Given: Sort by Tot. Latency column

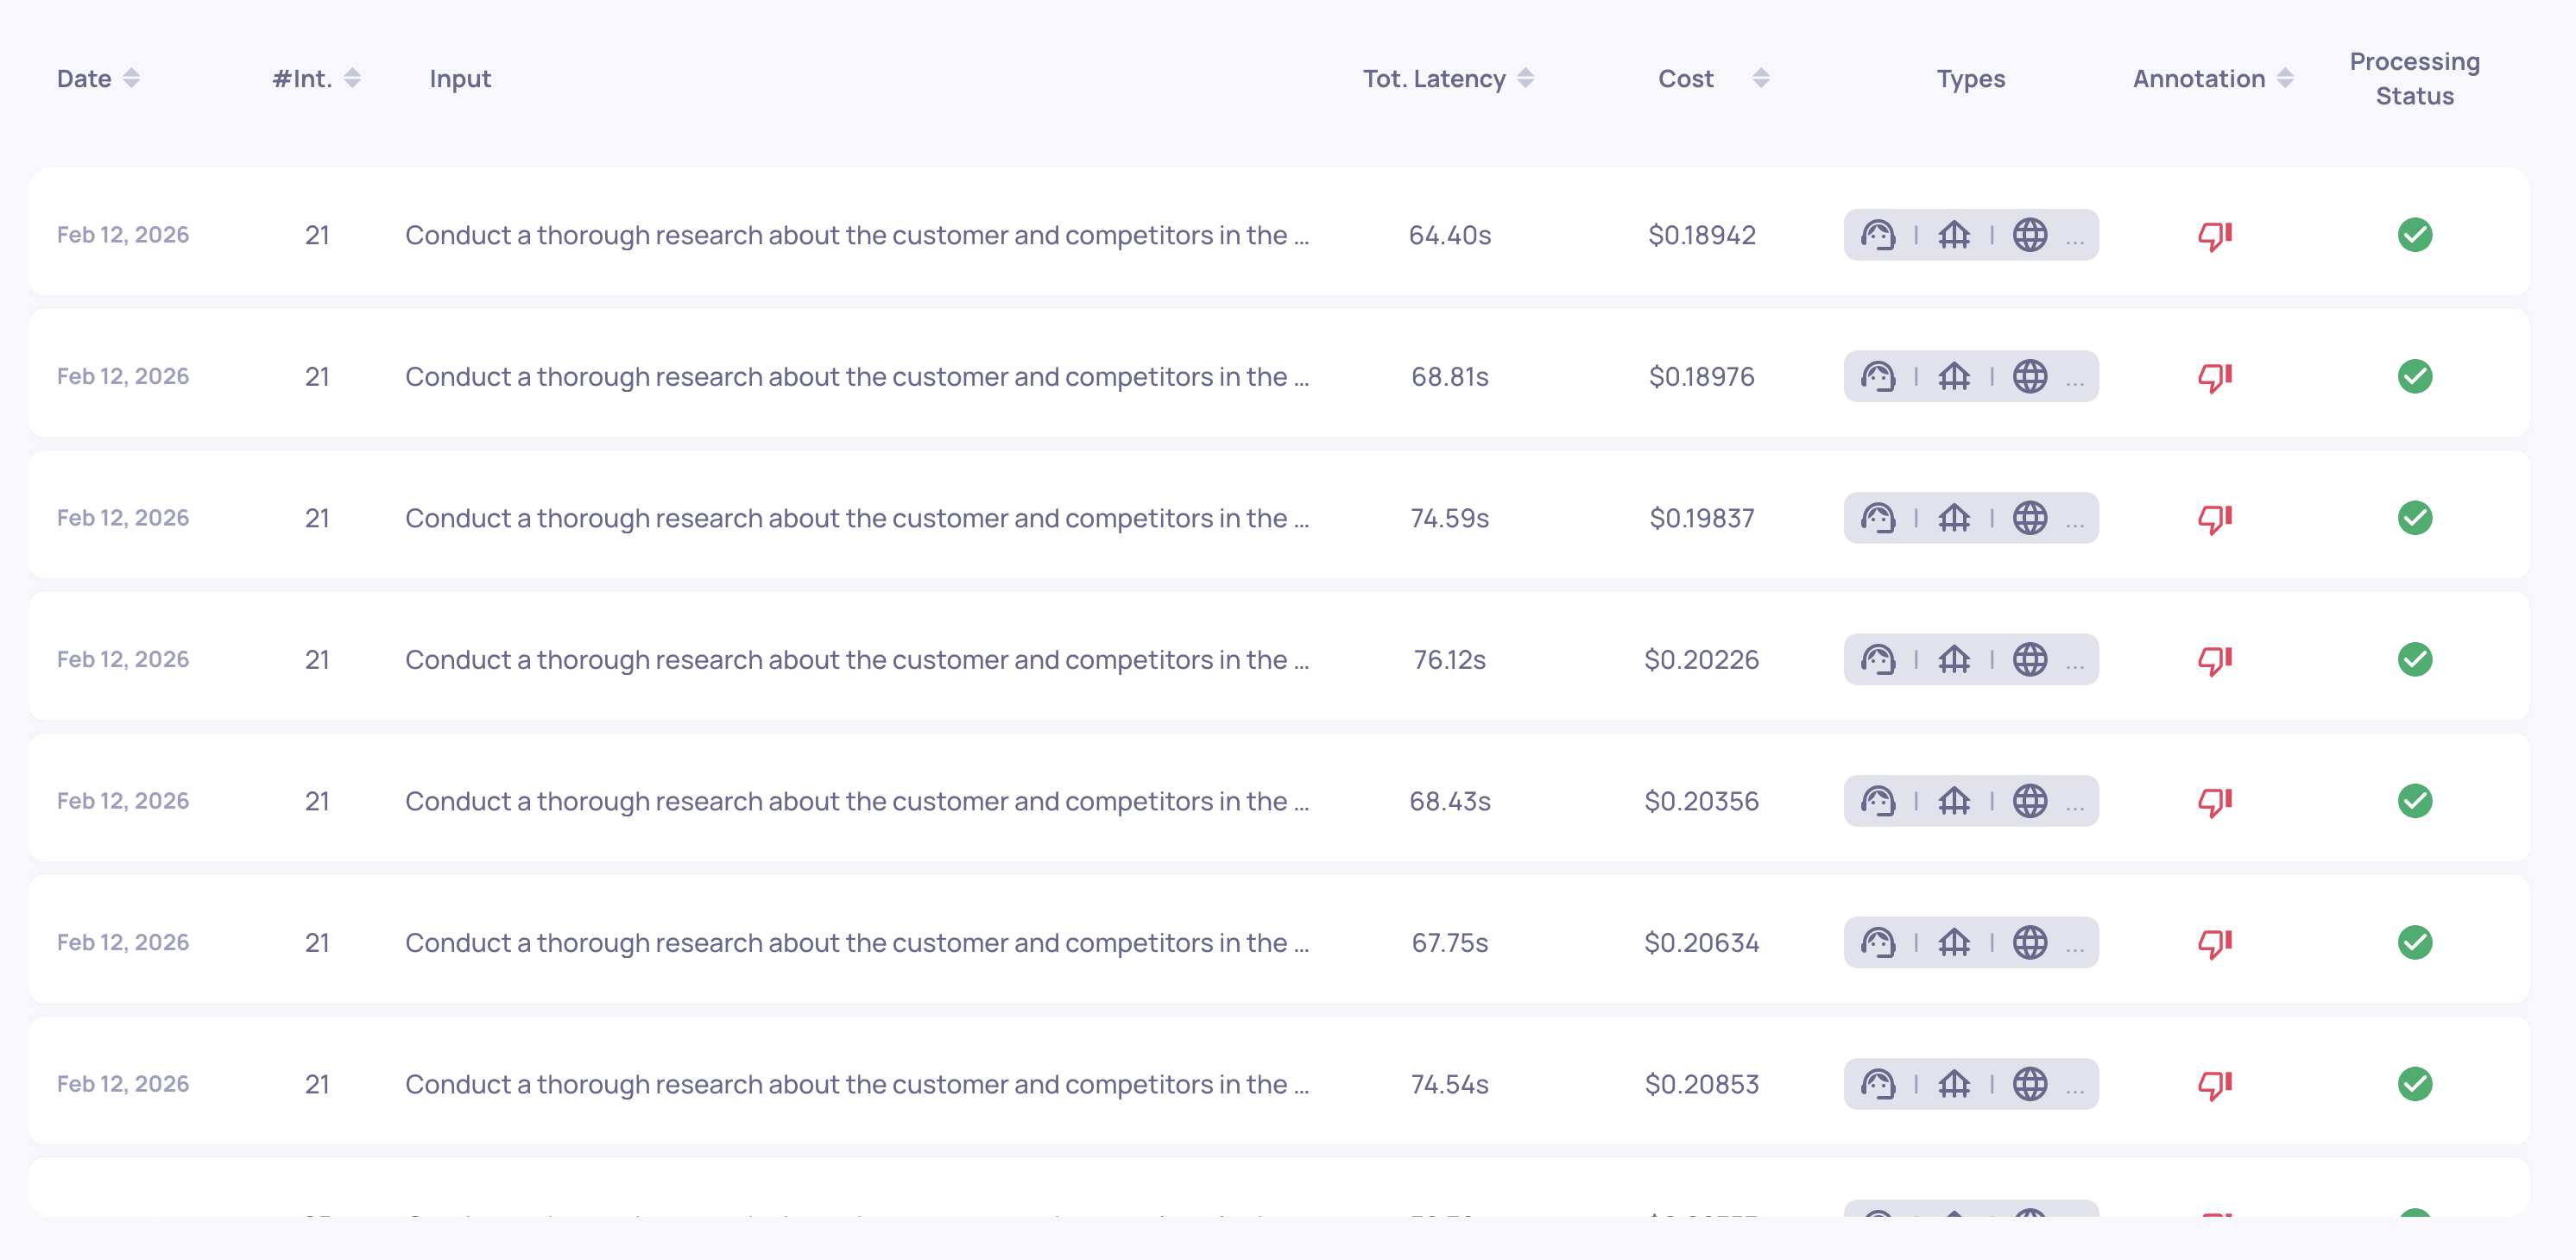Looking at the screenshot, I should coord(1525,78).
